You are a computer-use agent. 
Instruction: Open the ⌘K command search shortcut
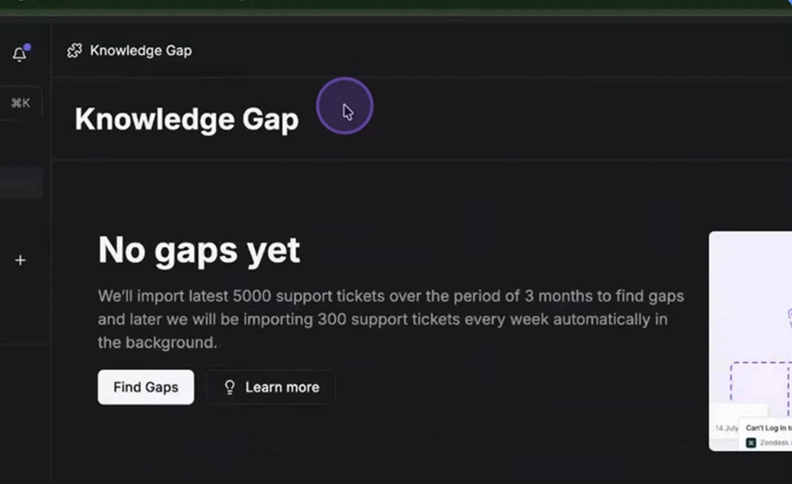tap(20, 103)
